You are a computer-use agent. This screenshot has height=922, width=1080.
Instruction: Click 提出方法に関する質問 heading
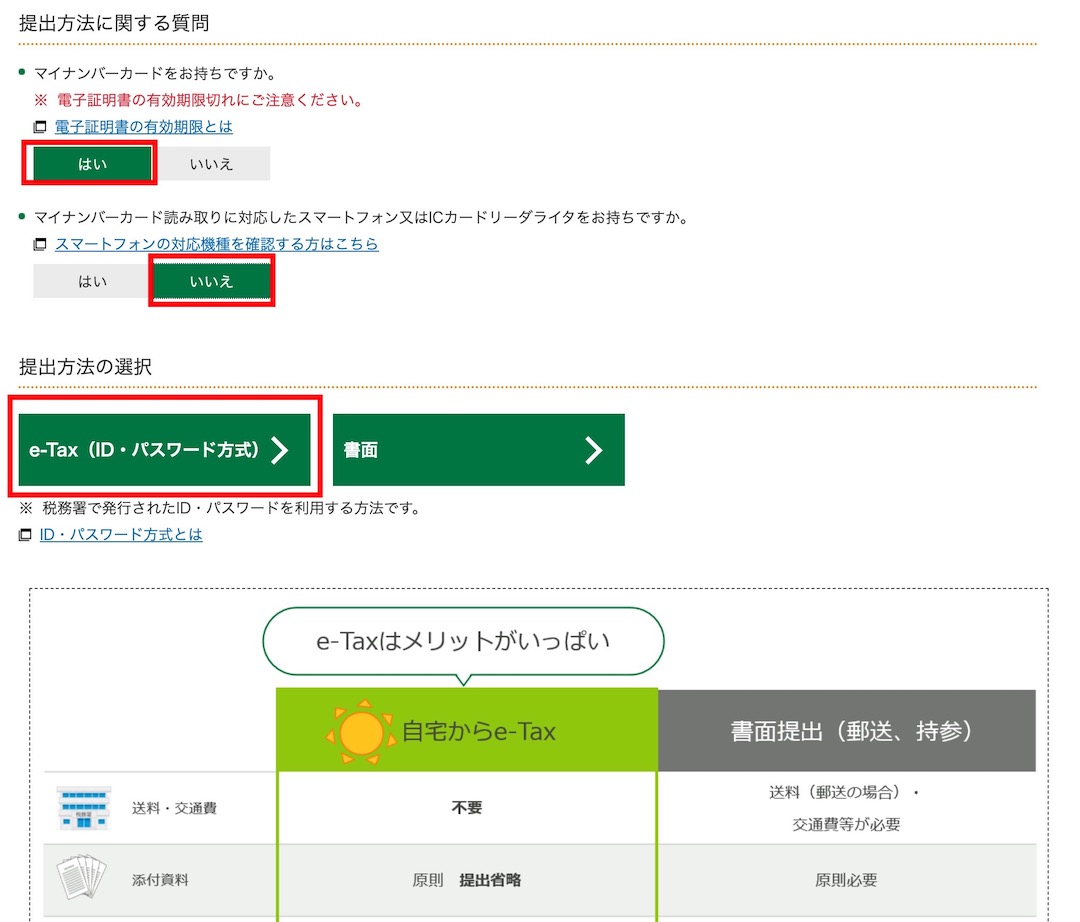tap(114, 23)
